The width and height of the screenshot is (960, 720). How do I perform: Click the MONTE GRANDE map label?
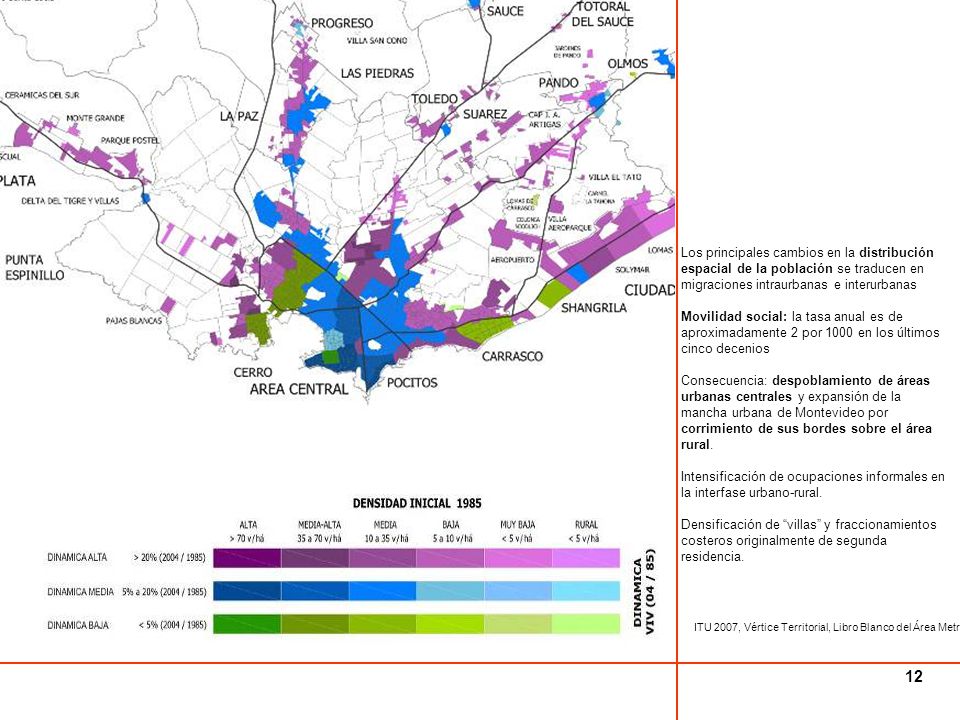tap(96, 118)
